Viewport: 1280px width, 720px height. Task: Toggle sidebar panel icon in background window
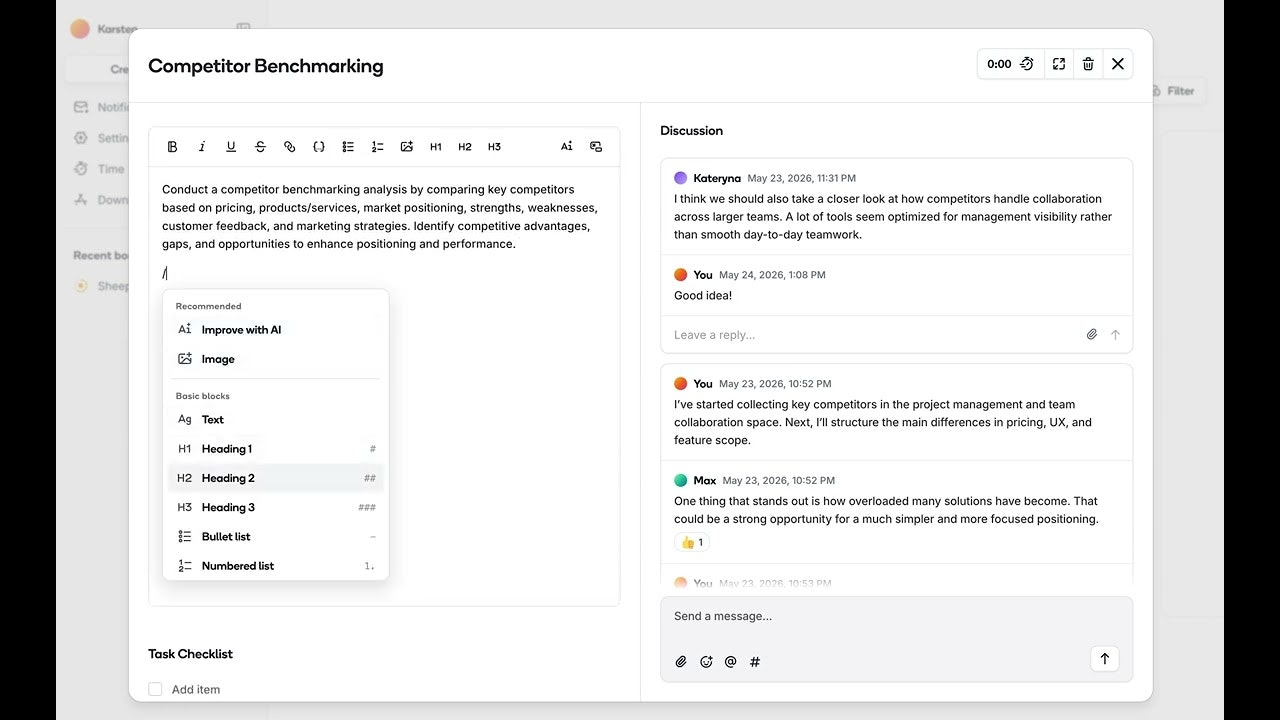[x=243, y=29]
